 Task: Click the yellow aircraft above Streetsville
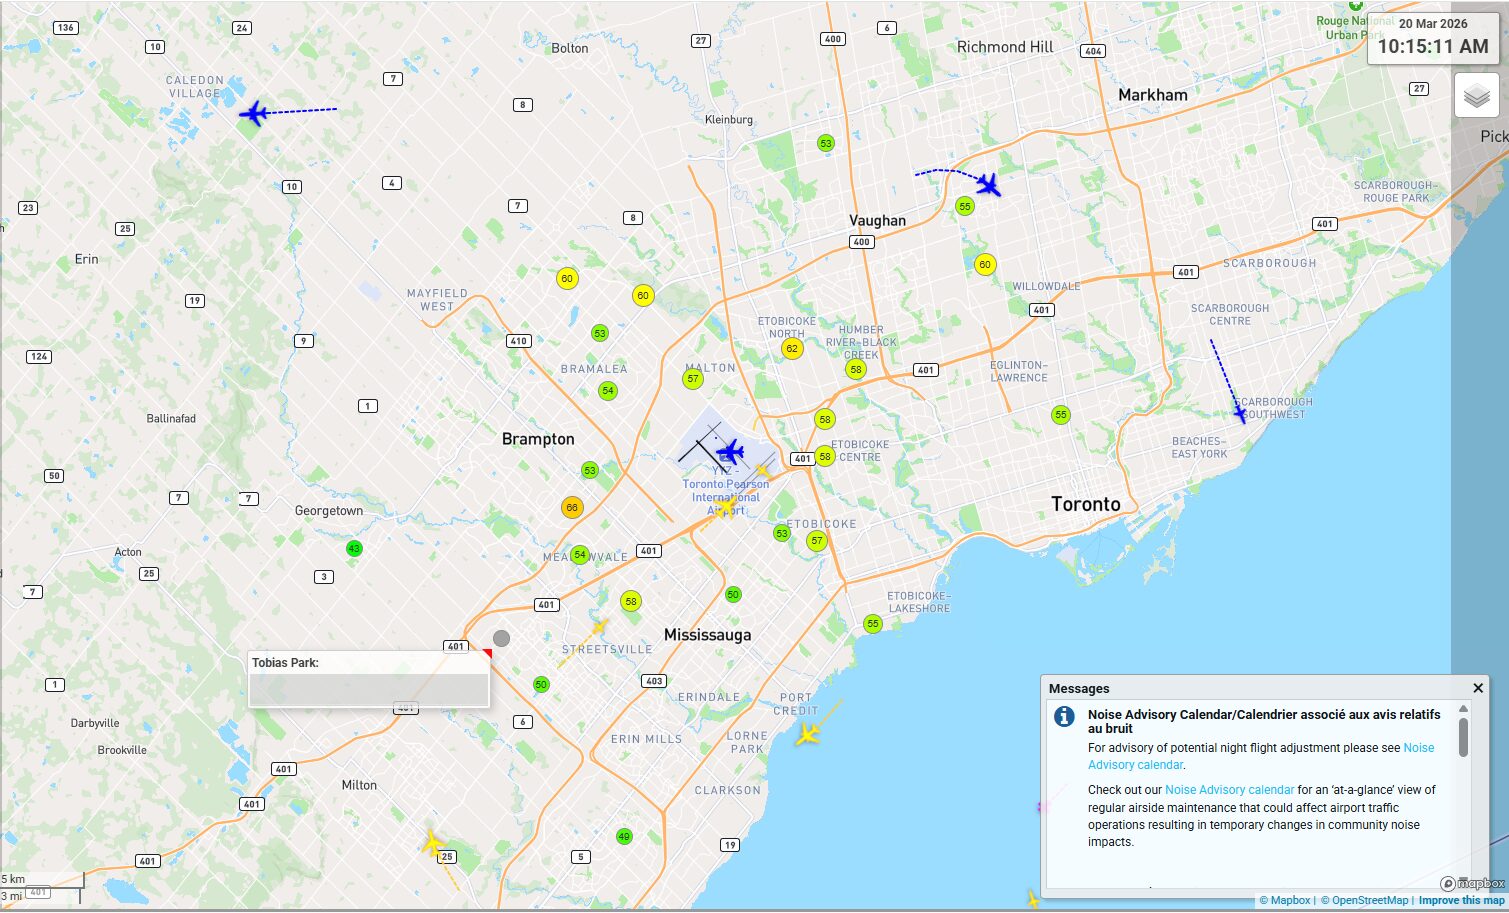point(599,627)
